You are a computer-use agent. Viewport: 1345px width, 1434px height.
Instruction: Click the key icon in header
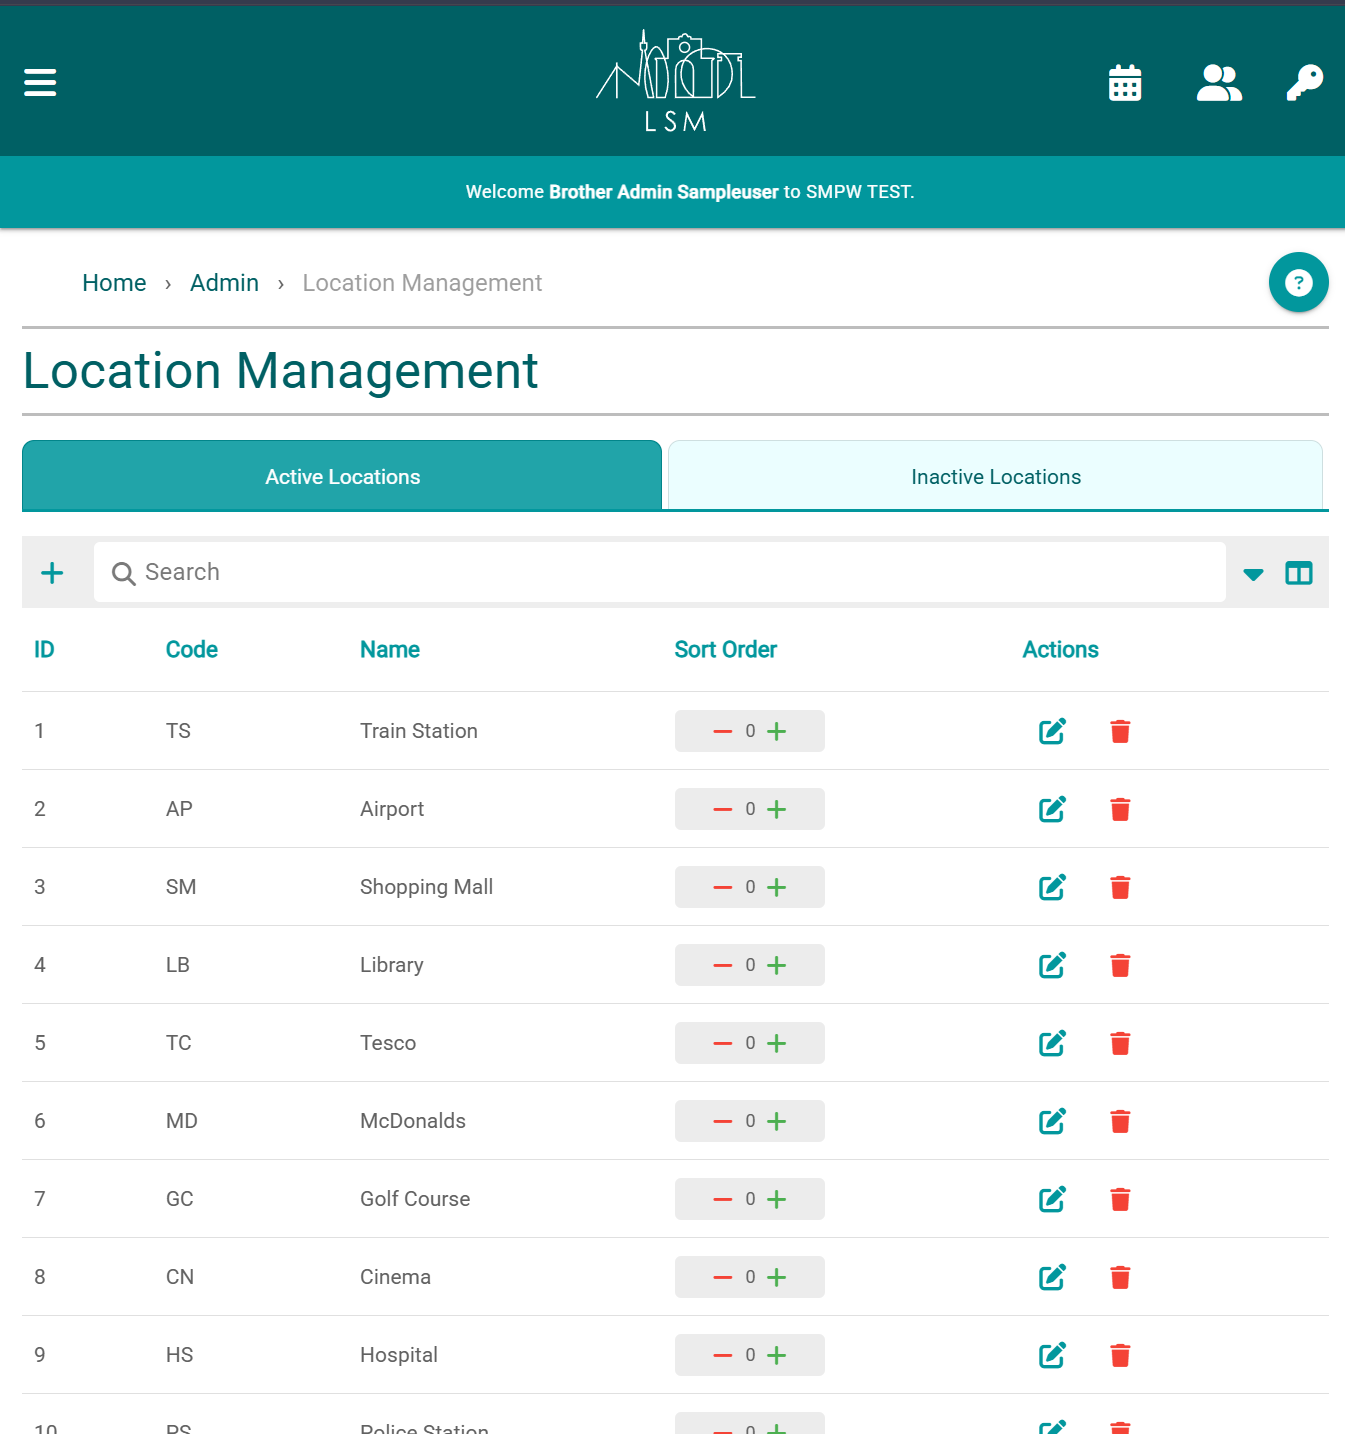point(1304,83)
